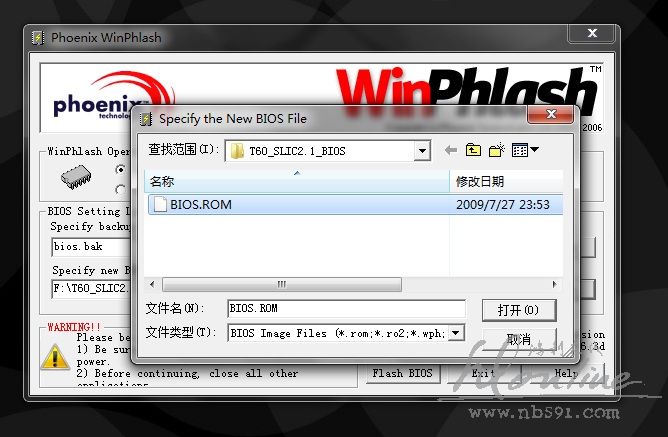Click the bios.bak backup file field
Image resolution: width=668 pixels, height=437 pixels.
point(88,246)
